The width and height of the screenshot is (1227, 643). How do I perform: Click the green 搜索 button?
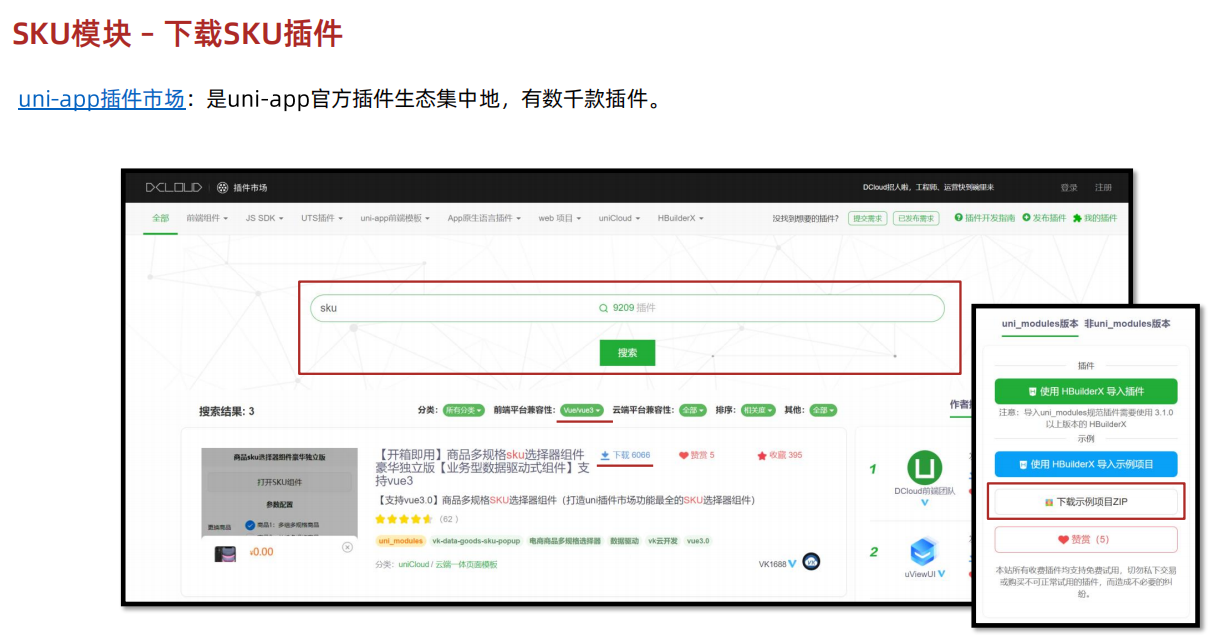(627, 352)
